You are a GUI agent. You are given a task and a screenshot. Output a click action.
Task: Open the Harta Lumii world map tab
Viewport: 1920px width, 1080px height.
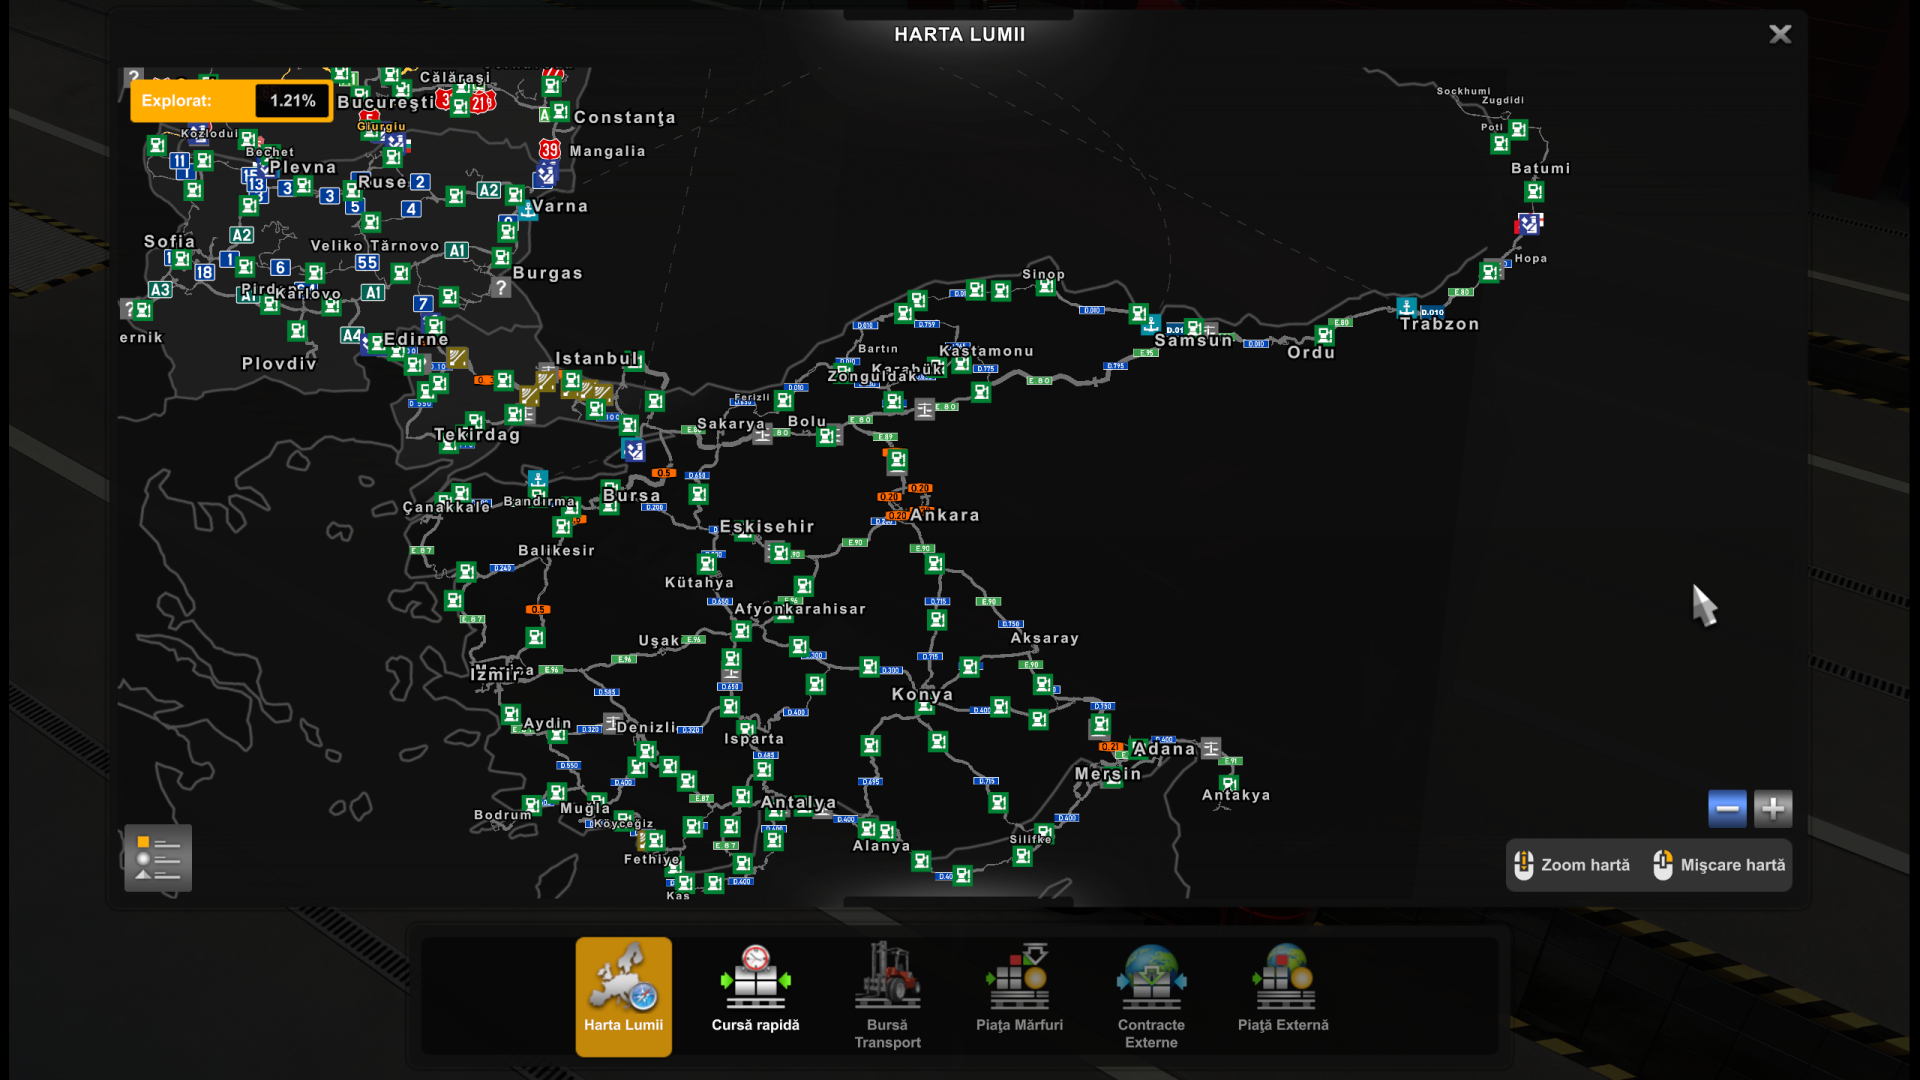click(x=623, y=996)
